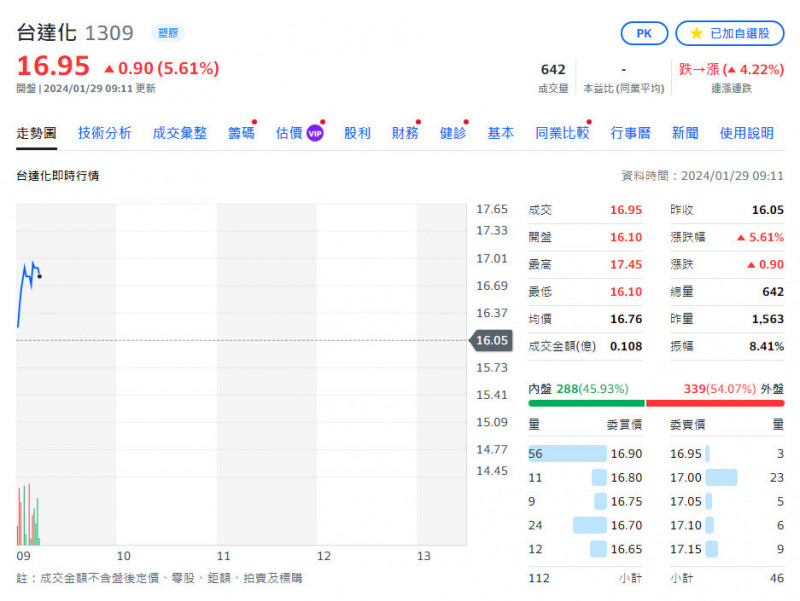Click the ask volume bar showing 23
This screenshot has height=601, width=800.
pos(721,478)
